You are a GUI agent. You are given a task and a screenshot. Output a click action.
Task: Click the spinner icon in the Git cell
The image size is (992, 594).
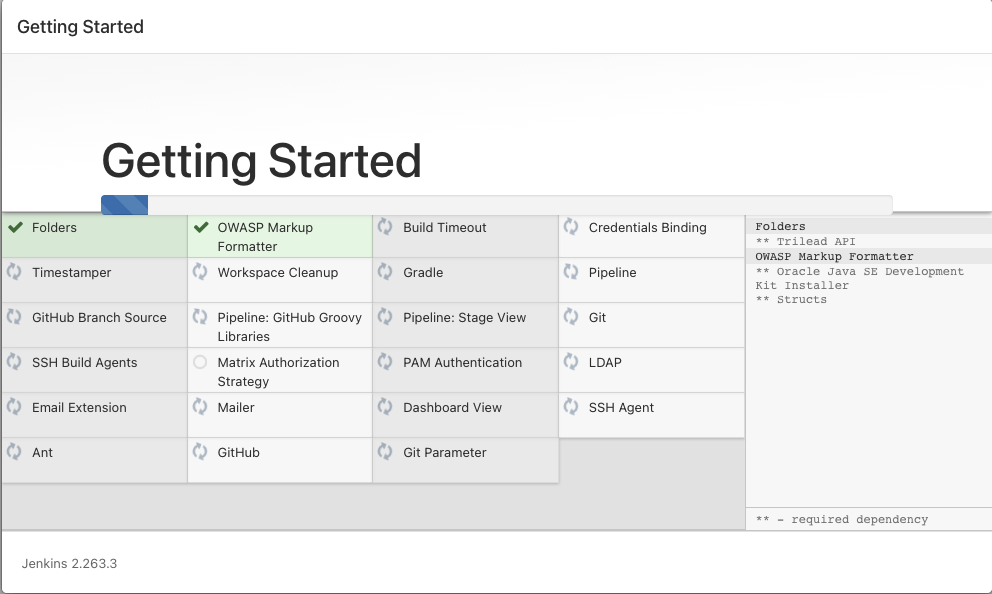click(x=571, y=316)
